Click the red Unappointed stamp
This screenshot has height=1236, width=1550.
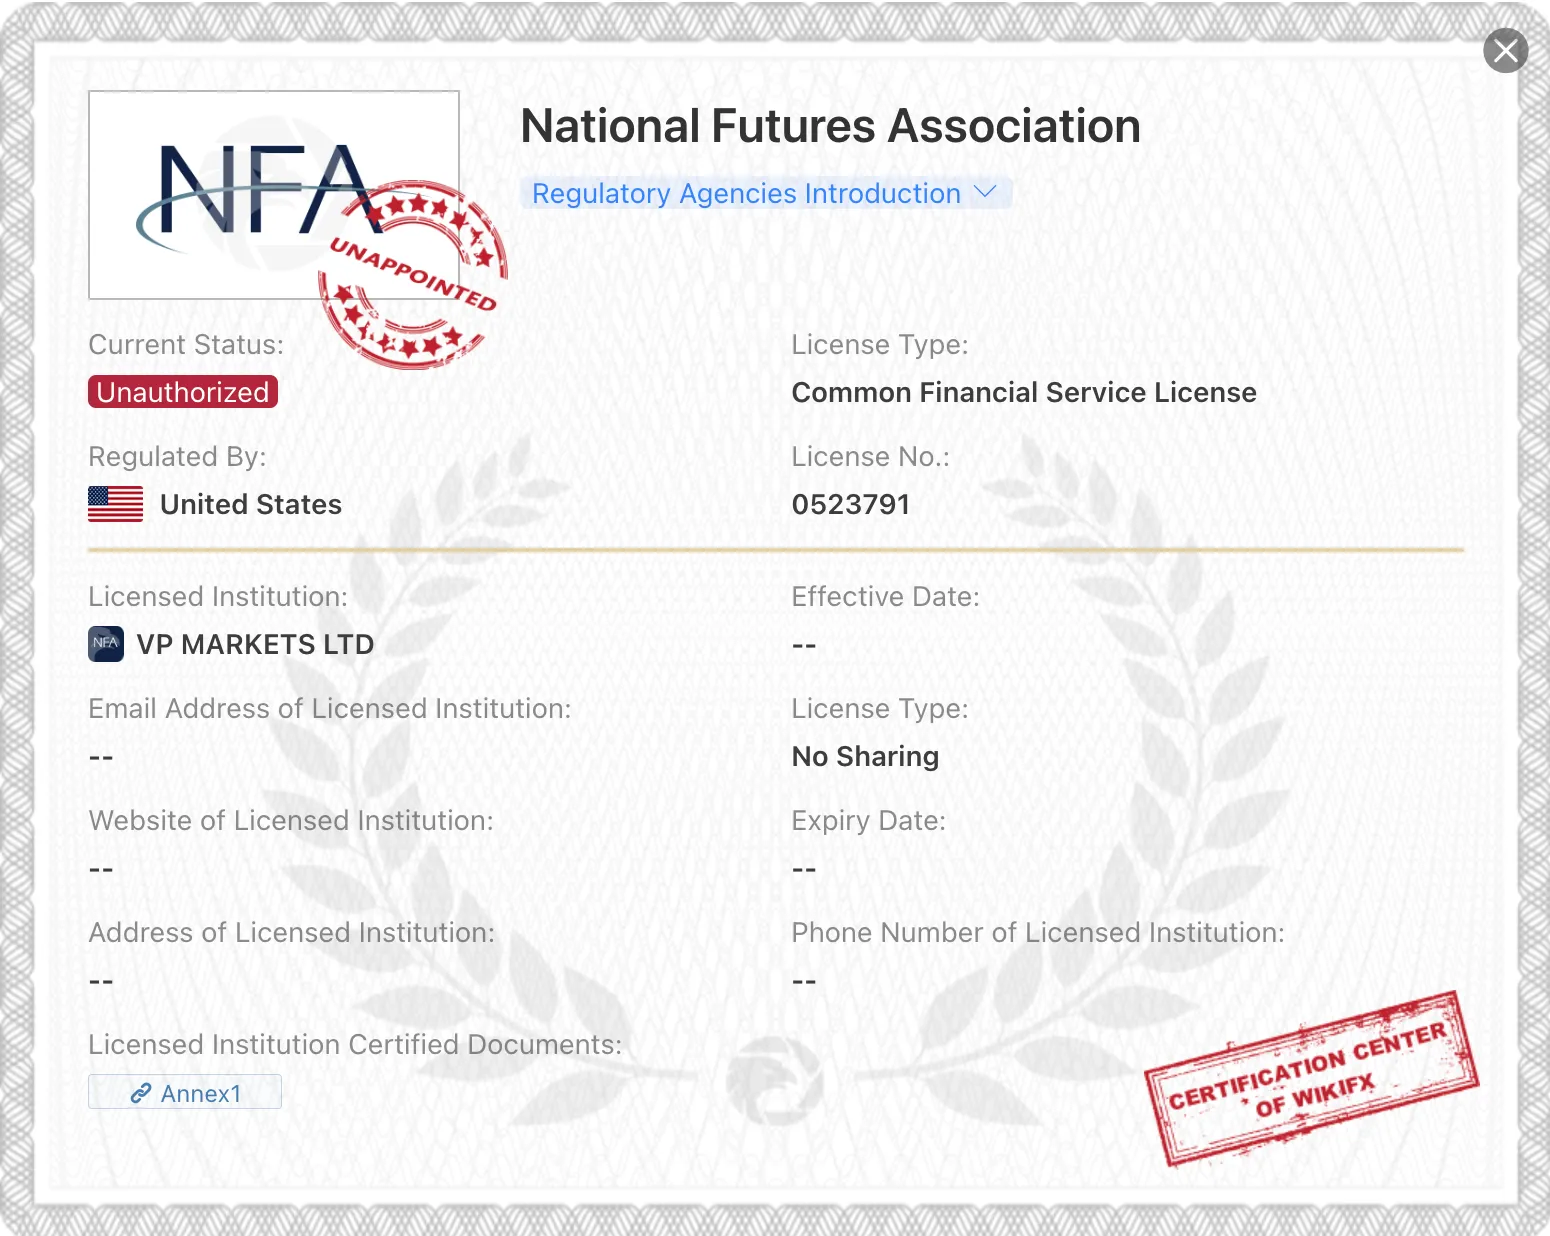[x=413, y=275]
